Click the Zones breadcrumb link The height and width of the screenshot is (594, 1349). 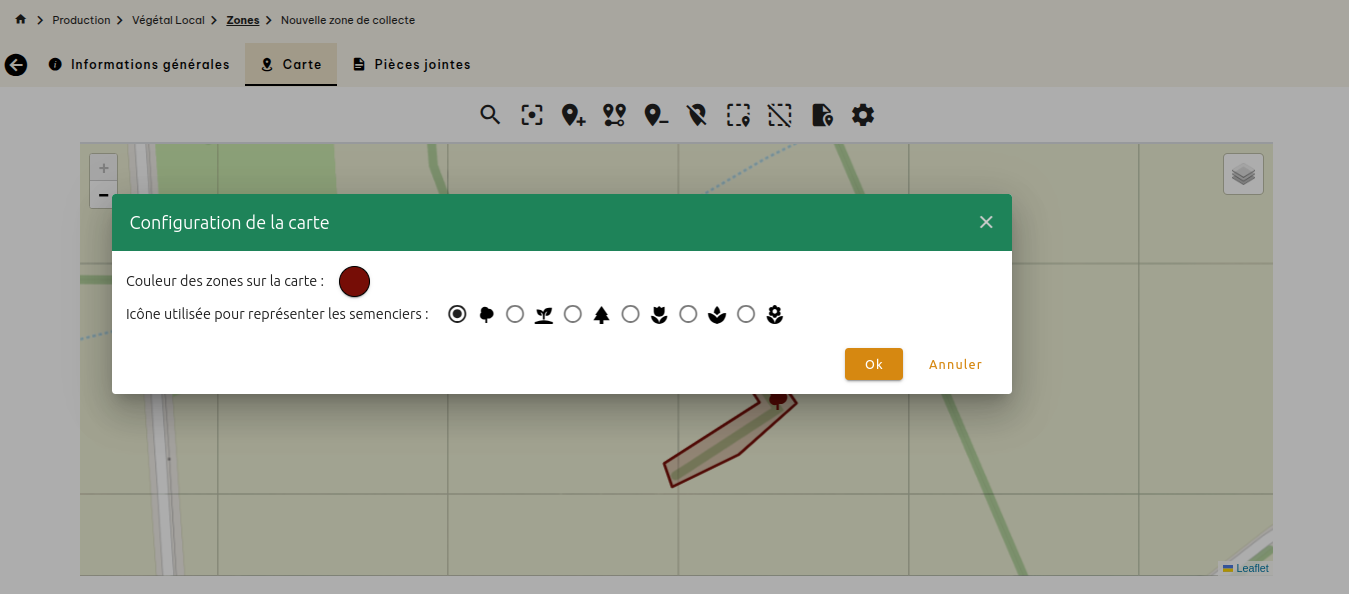[x=243, y=20]
